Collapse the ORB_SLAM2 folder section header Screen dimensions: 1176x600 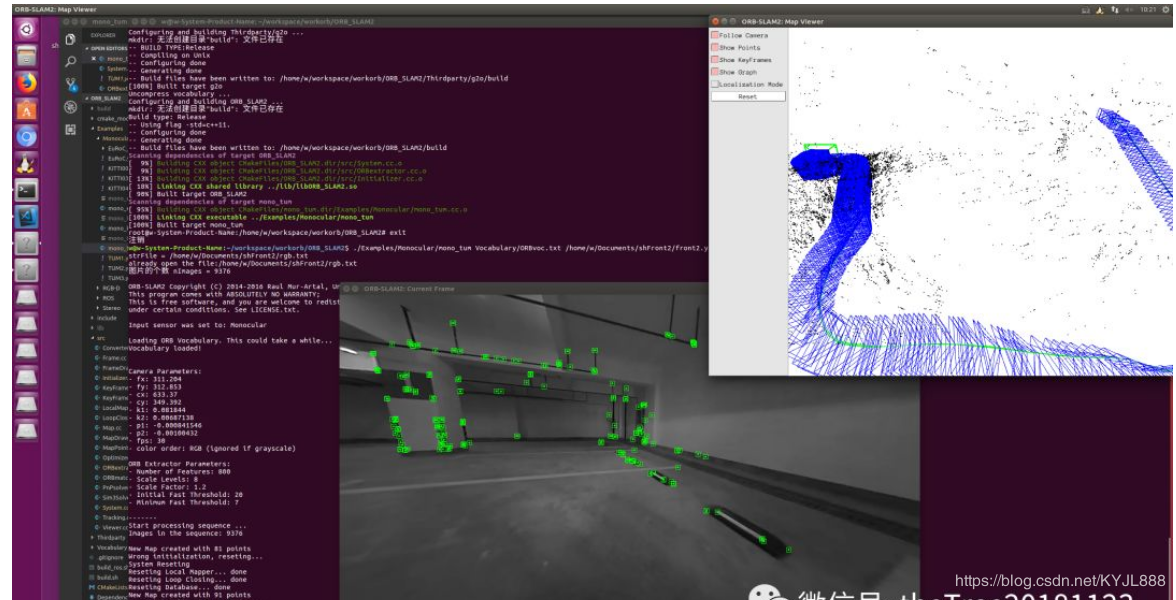(104, 98)
